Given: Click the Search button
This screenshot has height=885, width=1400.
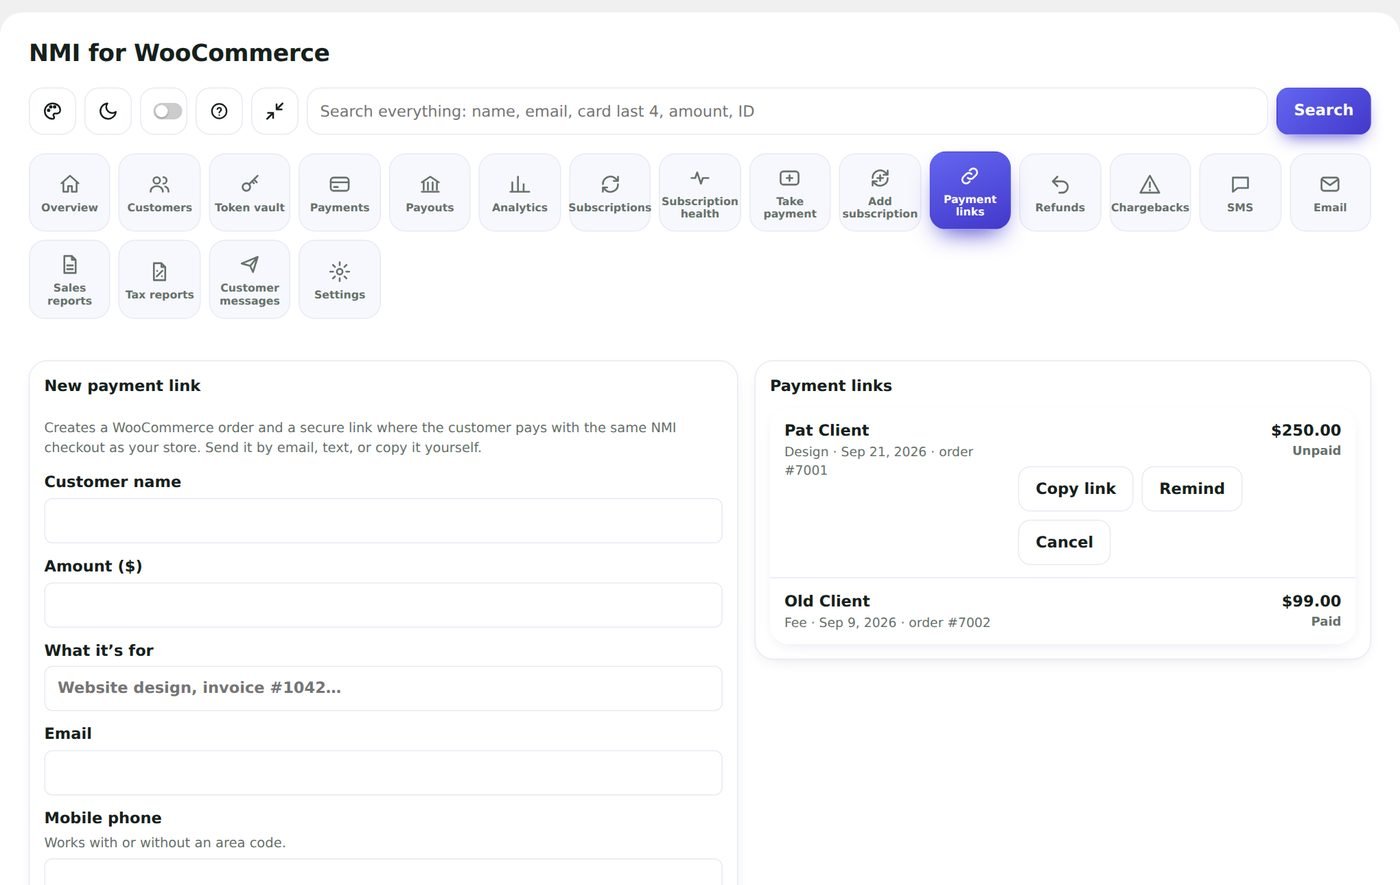Looking at the screenshot, I should click(x=1323, y=111).
